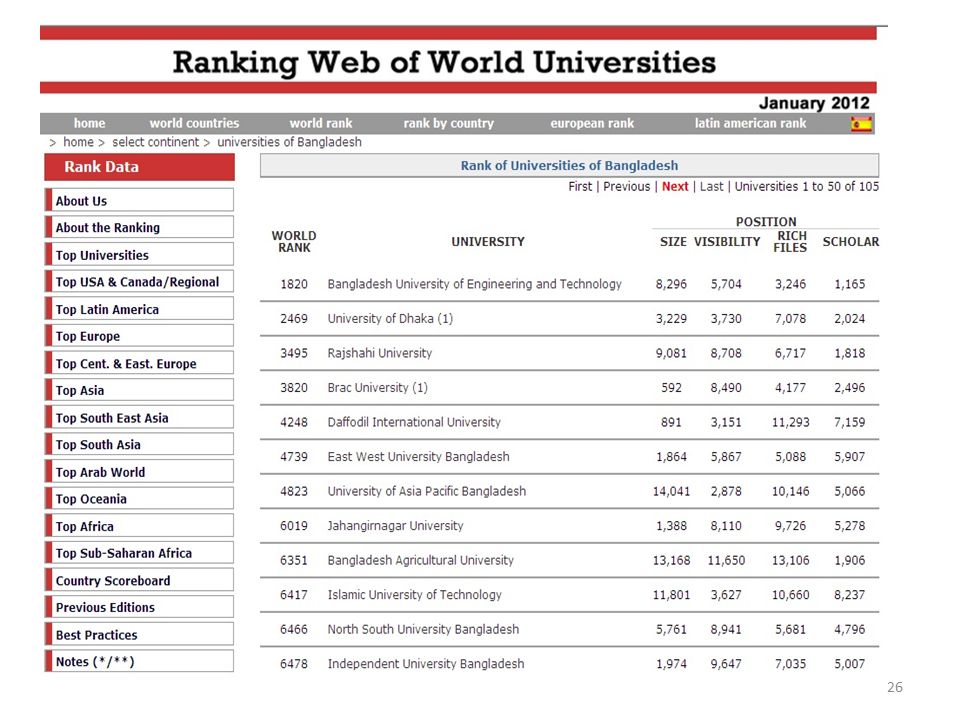Open Independent University Bangladesh entry
The height and width of the screenshot is (720, 960).
click(426, 664)
